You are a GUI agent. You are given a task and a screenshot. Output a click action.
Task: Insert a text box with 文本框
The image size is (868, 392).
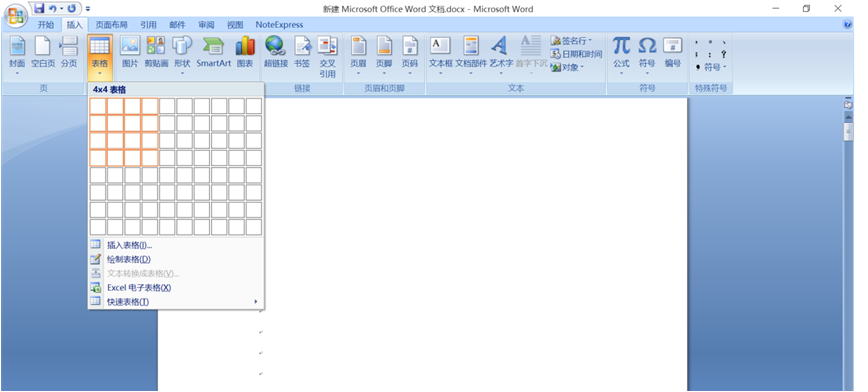point(441,56)
